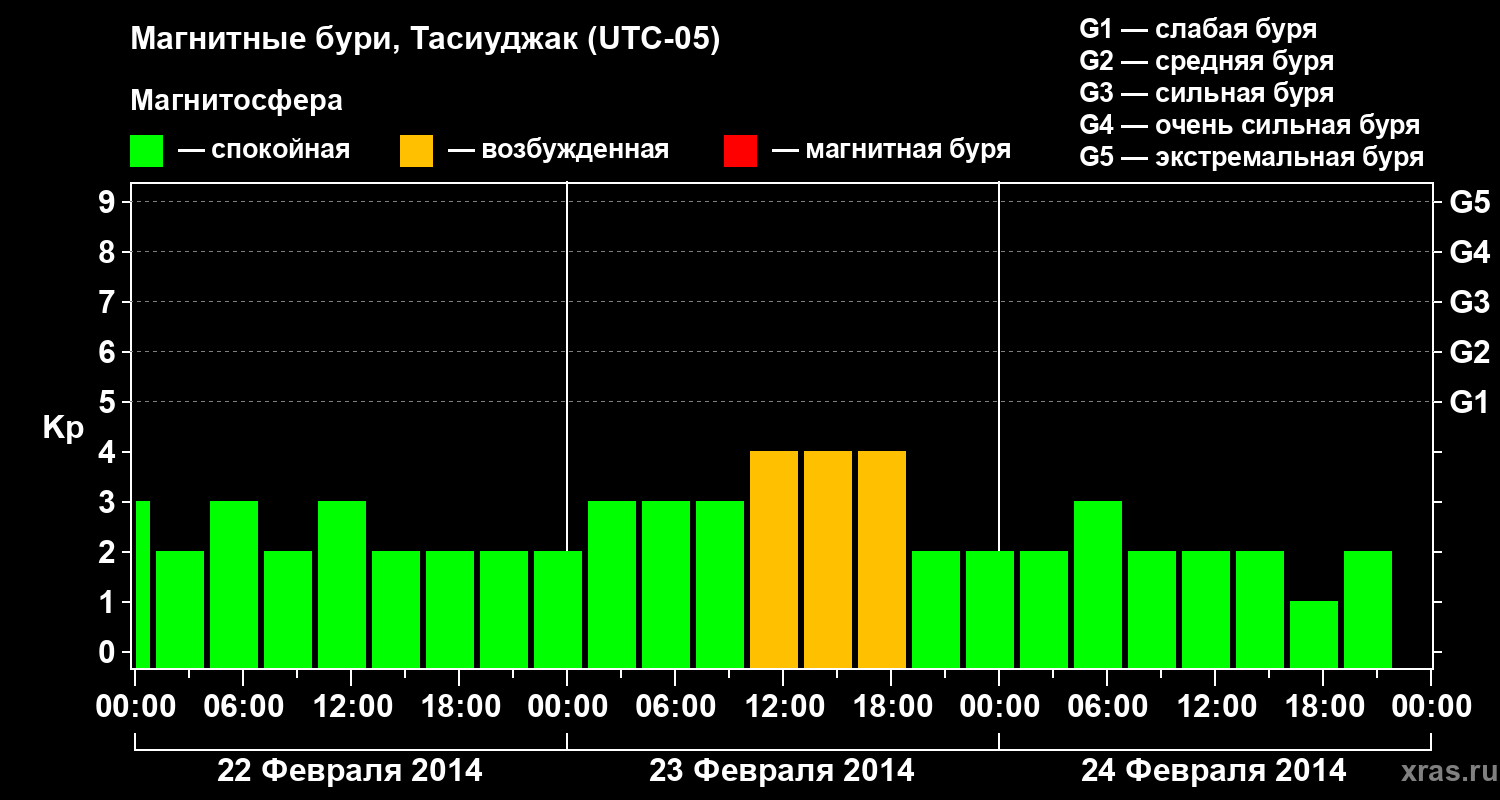The image size is (1500, 800).
Task: Click the G5 label on the right axis
Action: (x=1469, y=202)
